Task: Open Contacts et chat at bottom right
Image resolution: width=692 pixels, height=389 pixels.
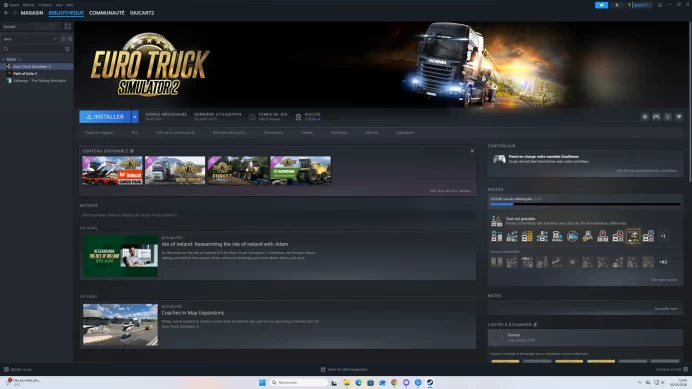Action: [671, 370]
